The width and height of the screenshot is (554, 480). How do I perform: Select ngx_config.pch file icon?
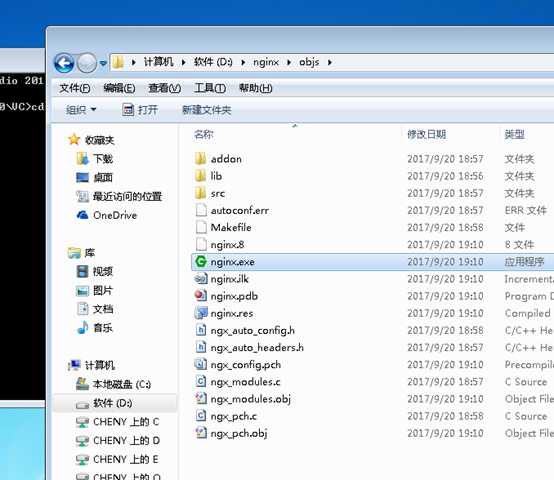tap(201, 364)
